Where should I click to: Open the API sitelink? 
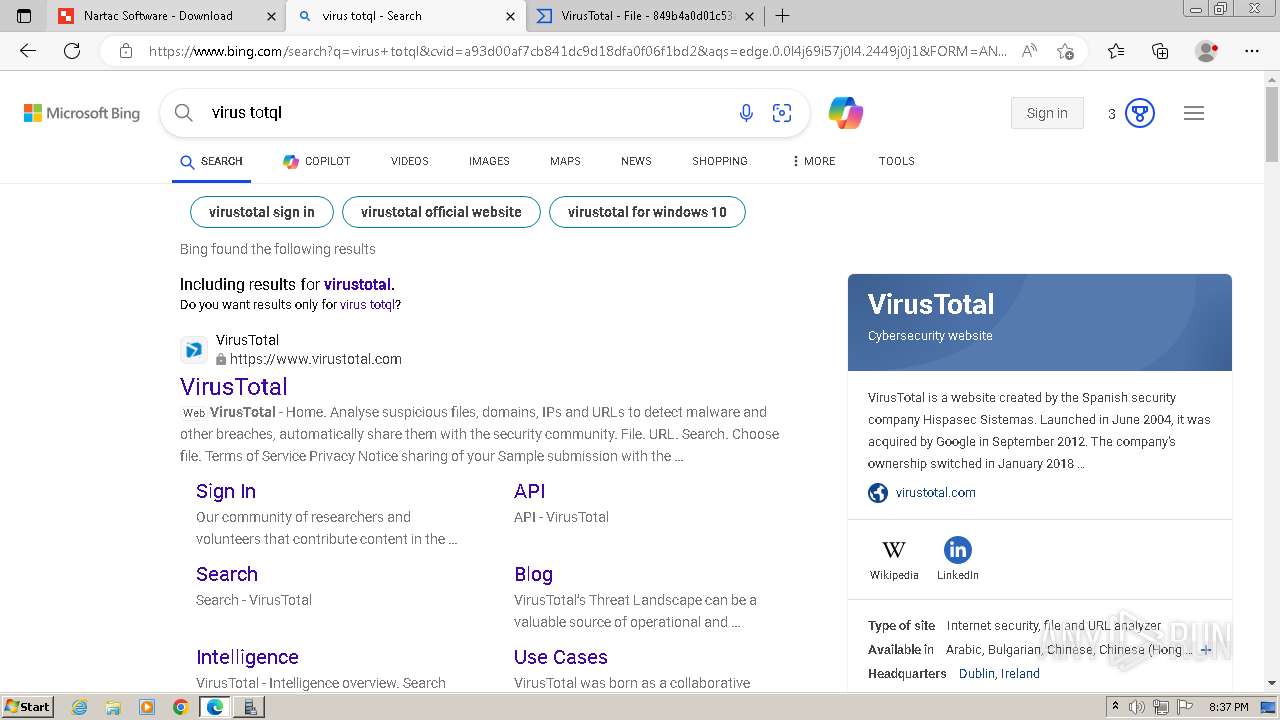coord(530,491)
